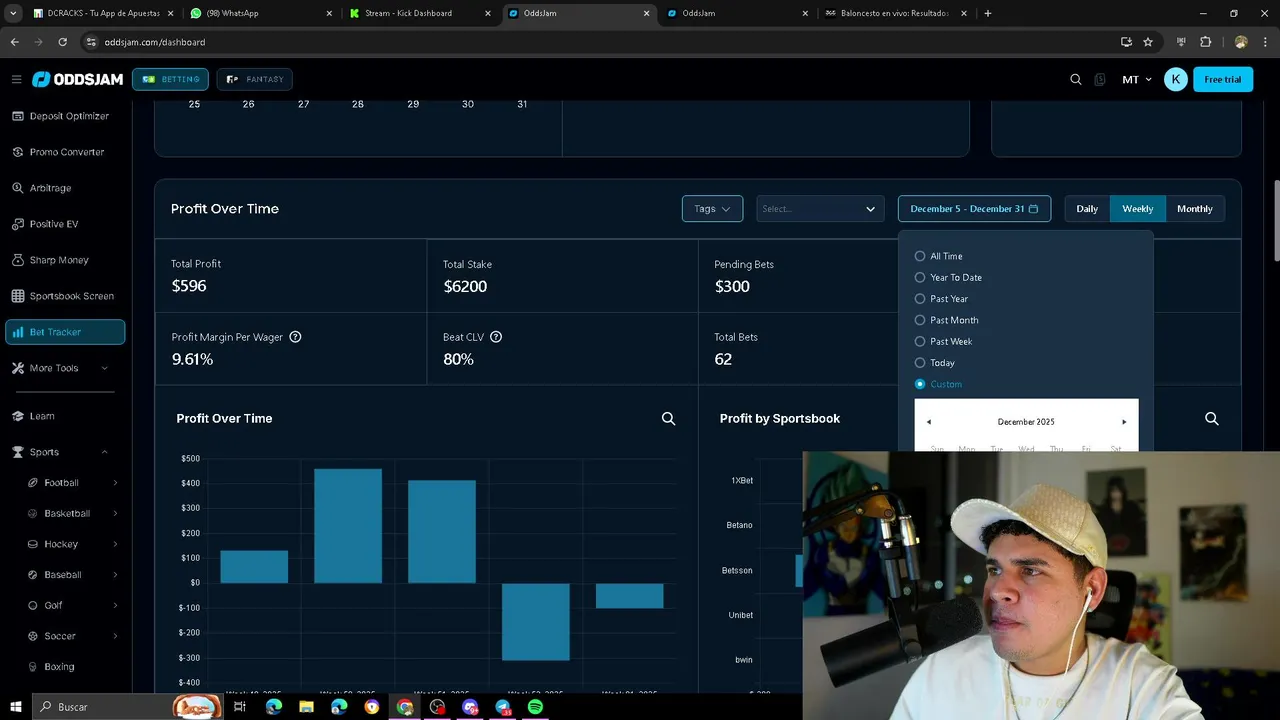Screen dimensions: 1280x720
Task: Zoom the Profit Over Time chart magnifier
Action: pos(668,419)
